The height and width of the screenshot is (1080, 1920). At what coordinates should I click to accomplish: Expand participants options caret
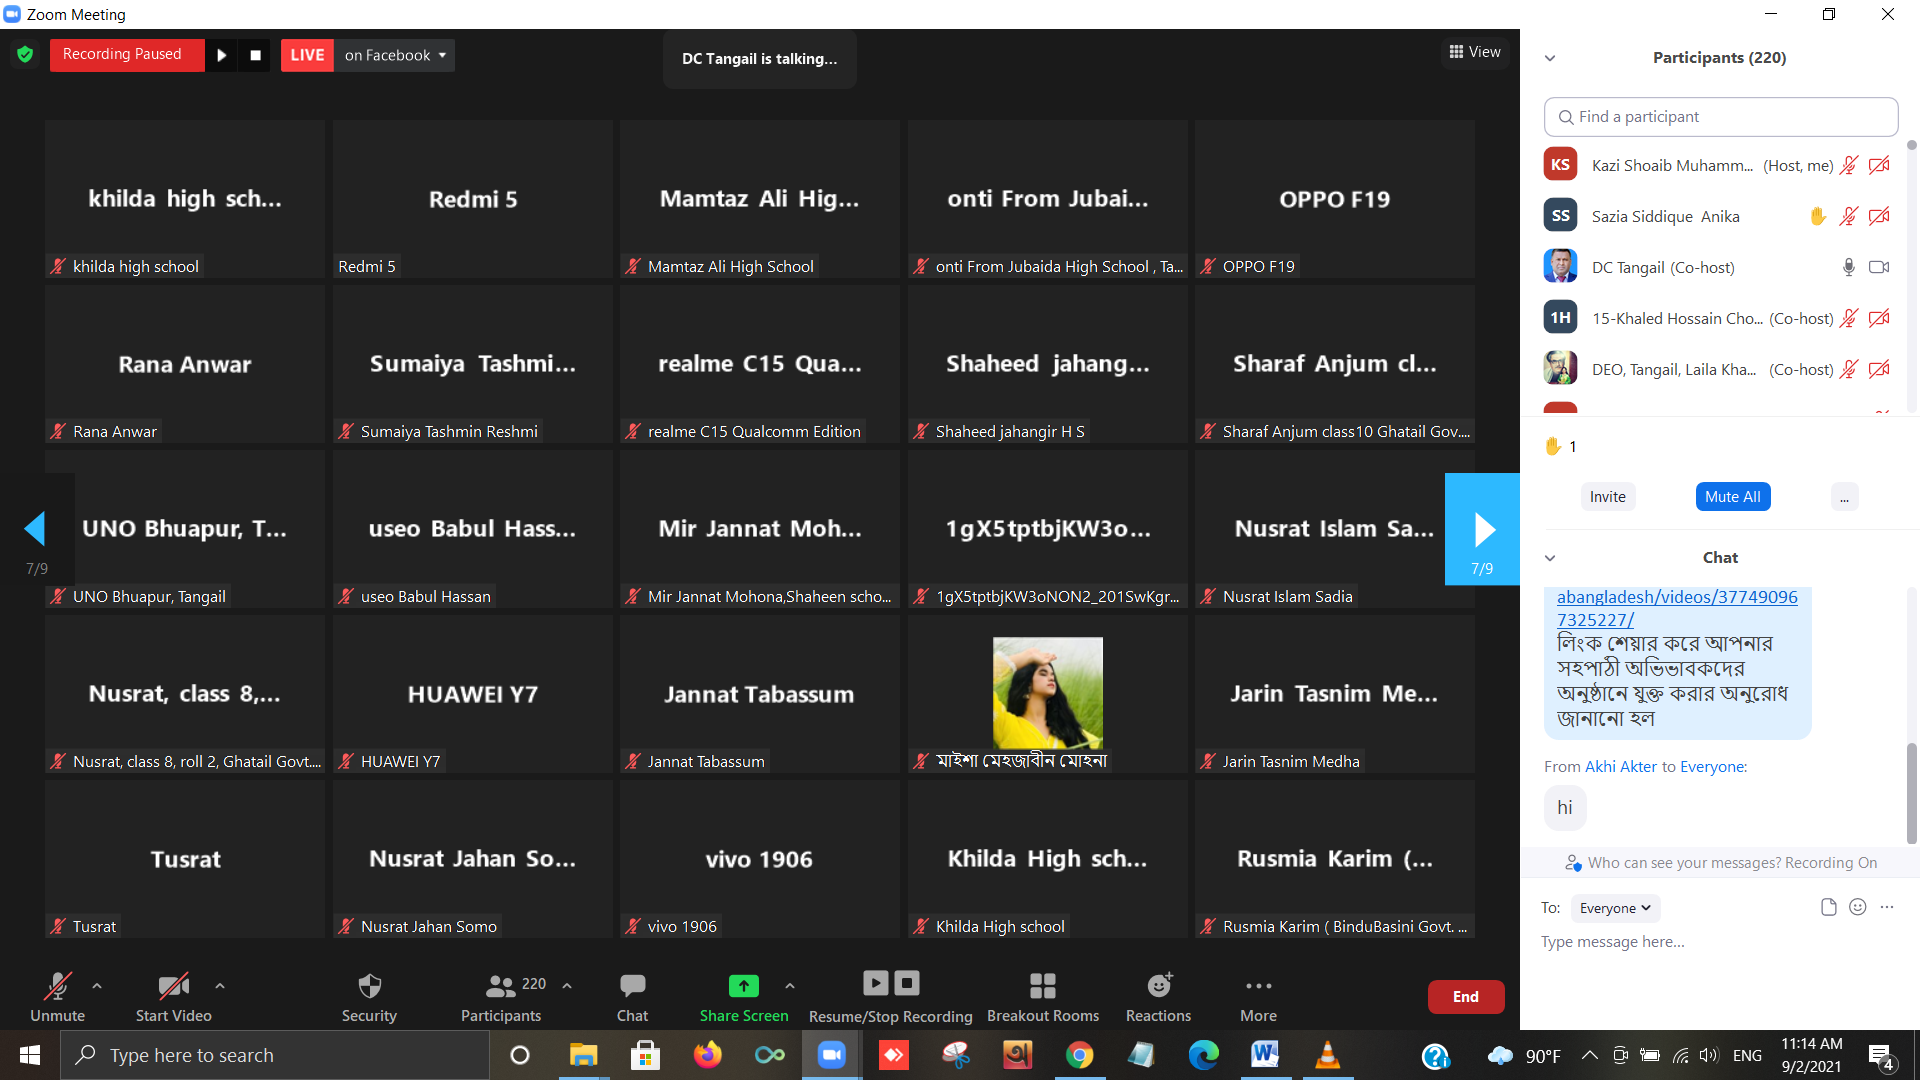tap(567, 986)
